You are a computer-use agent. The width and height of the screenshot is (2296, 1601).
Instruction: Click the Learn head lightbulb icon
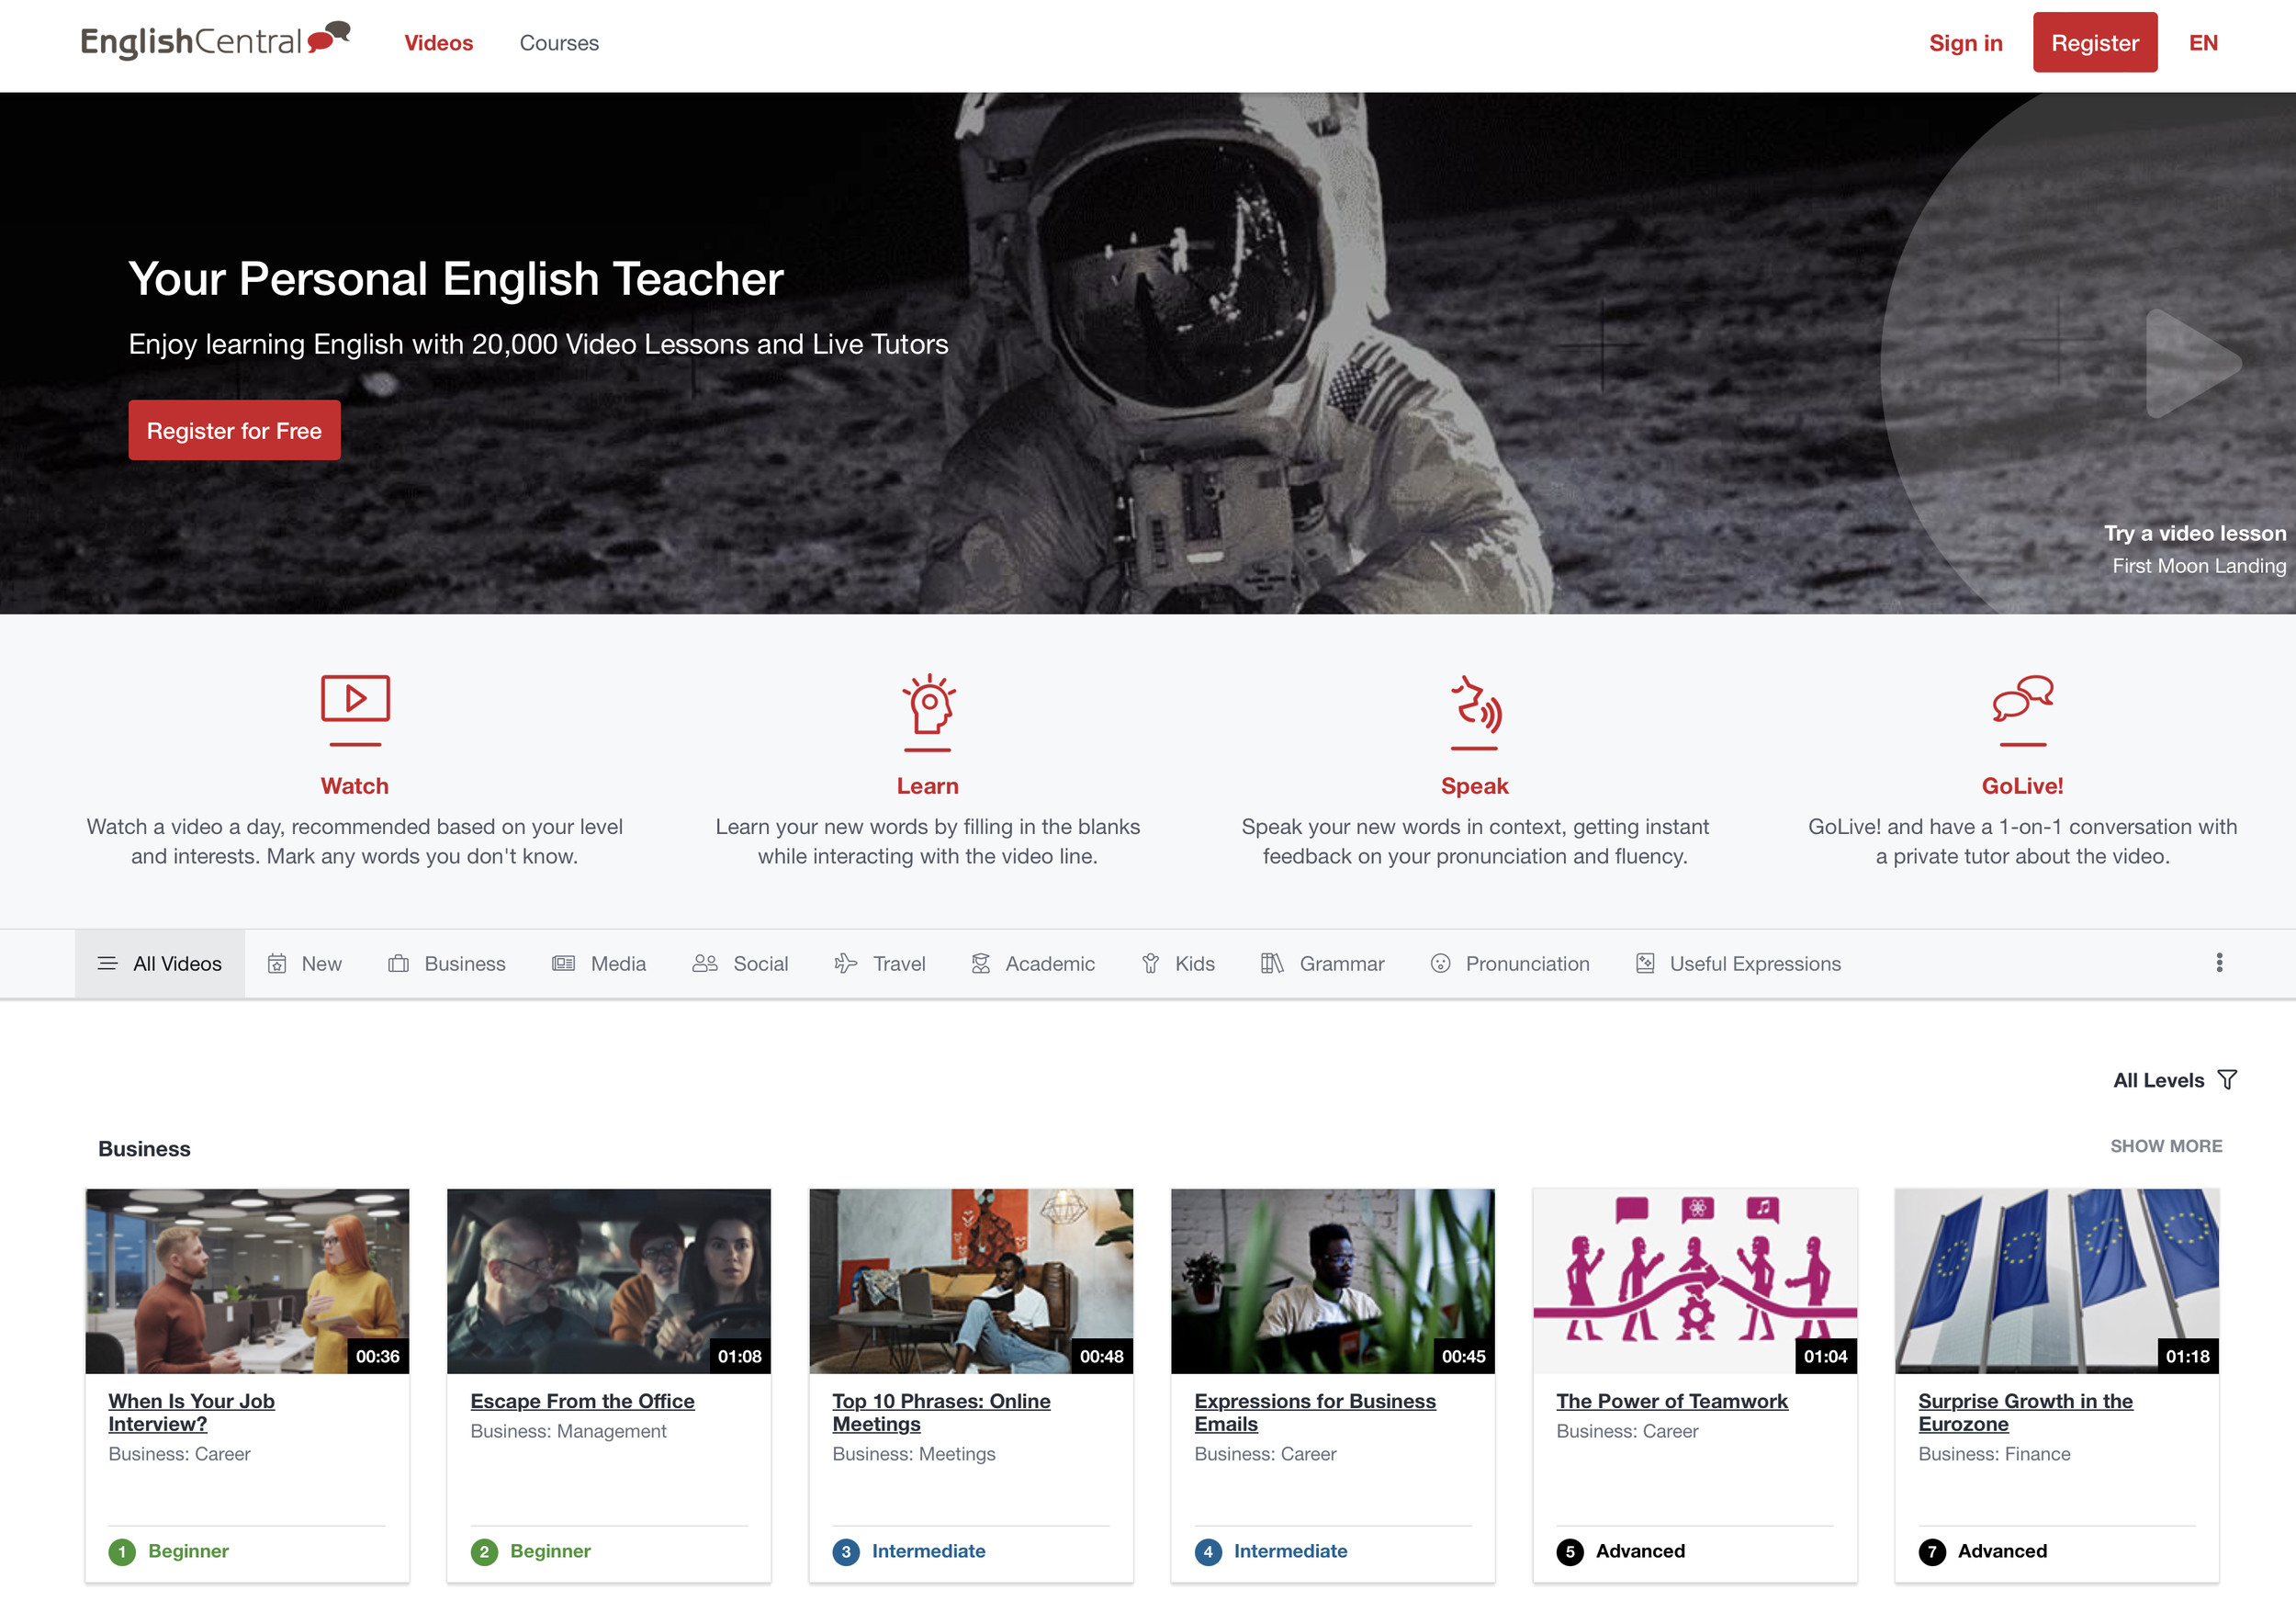(x=928, y=705)
